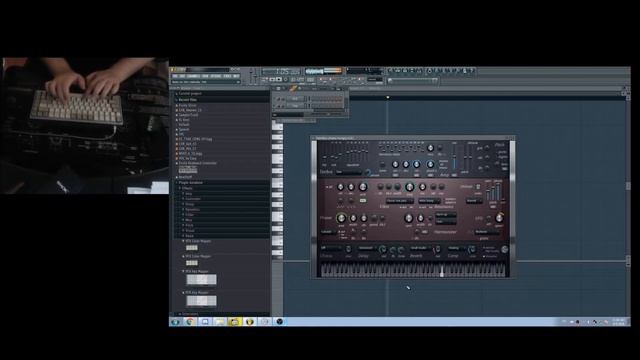Screen dimensions: 640x360
Task: Open the Chorus preset dropdown
Action: pos(331,248)
